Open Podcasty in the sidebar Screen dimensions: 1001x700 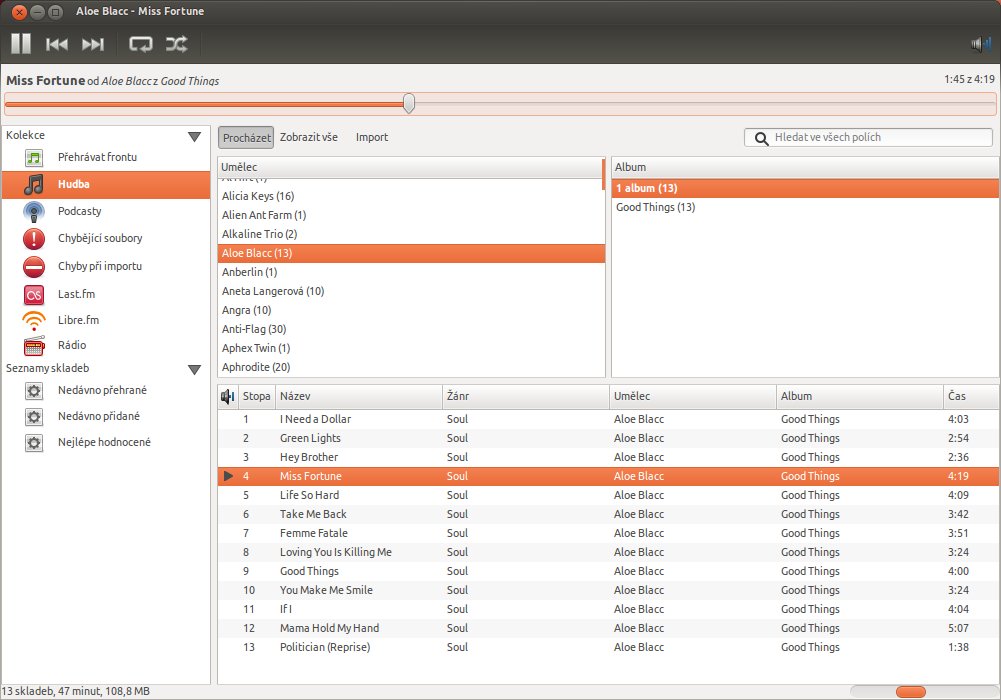pos(79,211)
